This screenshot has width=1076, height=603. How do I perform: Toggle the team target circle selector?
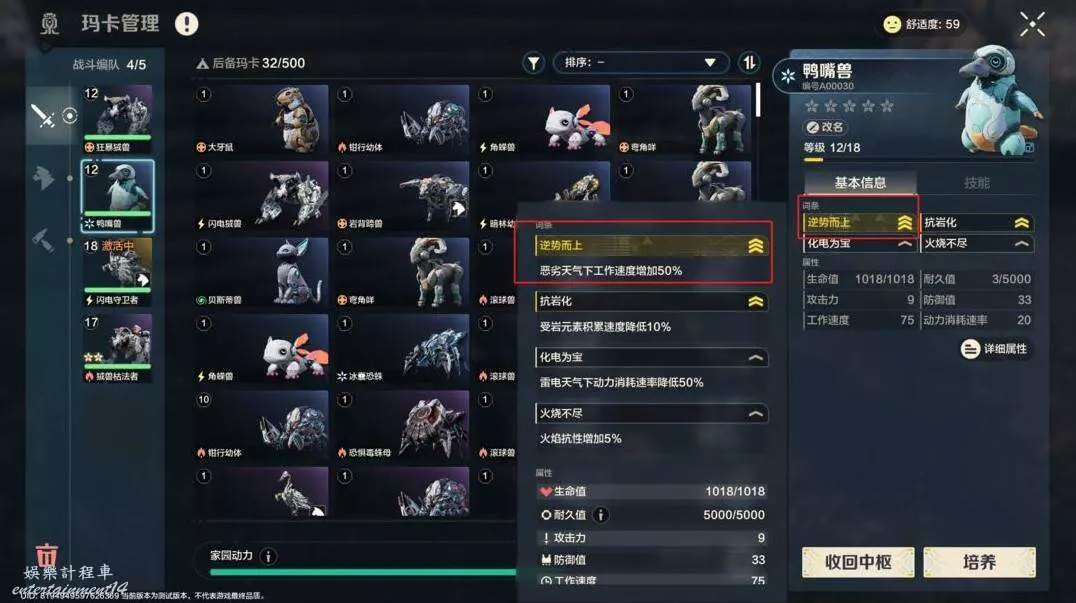[x=70, y=115]
